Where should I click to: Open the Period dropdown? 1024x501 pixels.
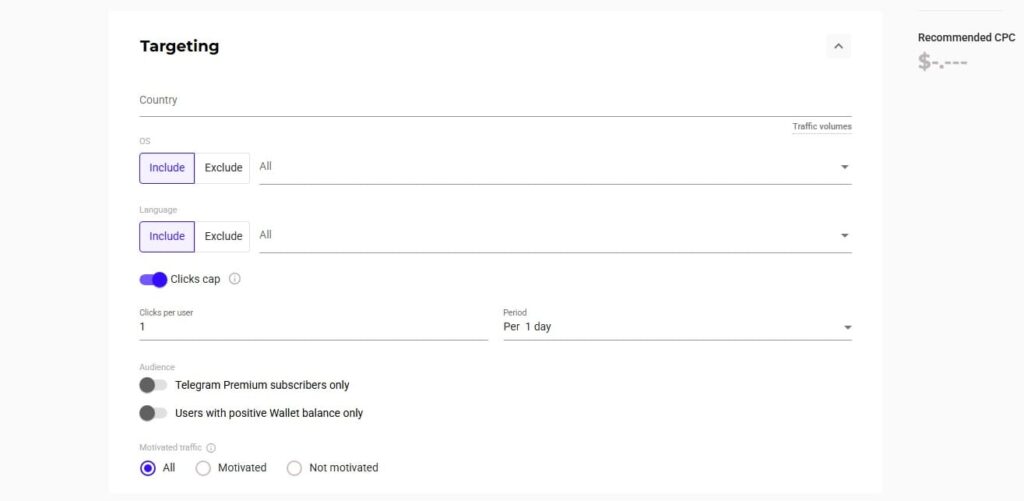point(677,324)
